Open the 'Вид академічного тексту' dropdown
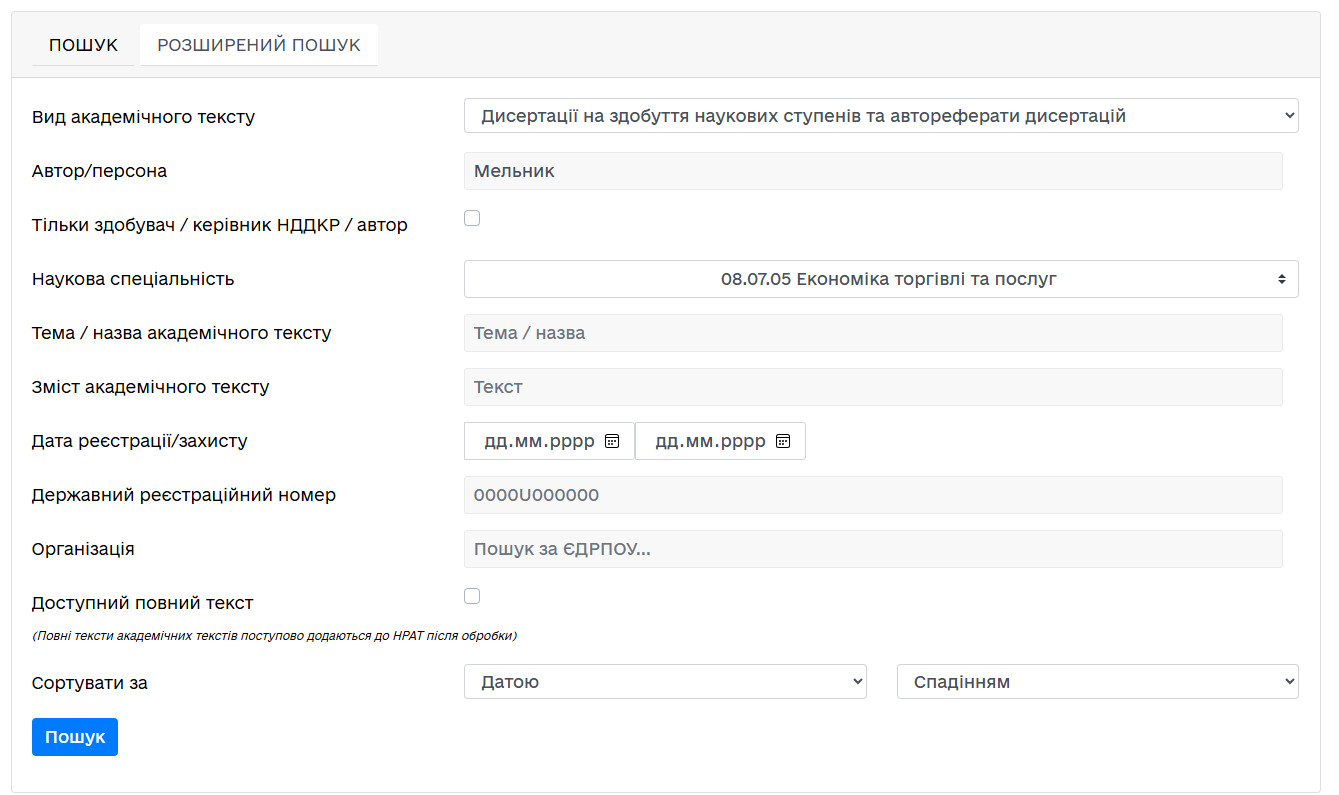1339x795 pixels. click(x=880, y=116)
